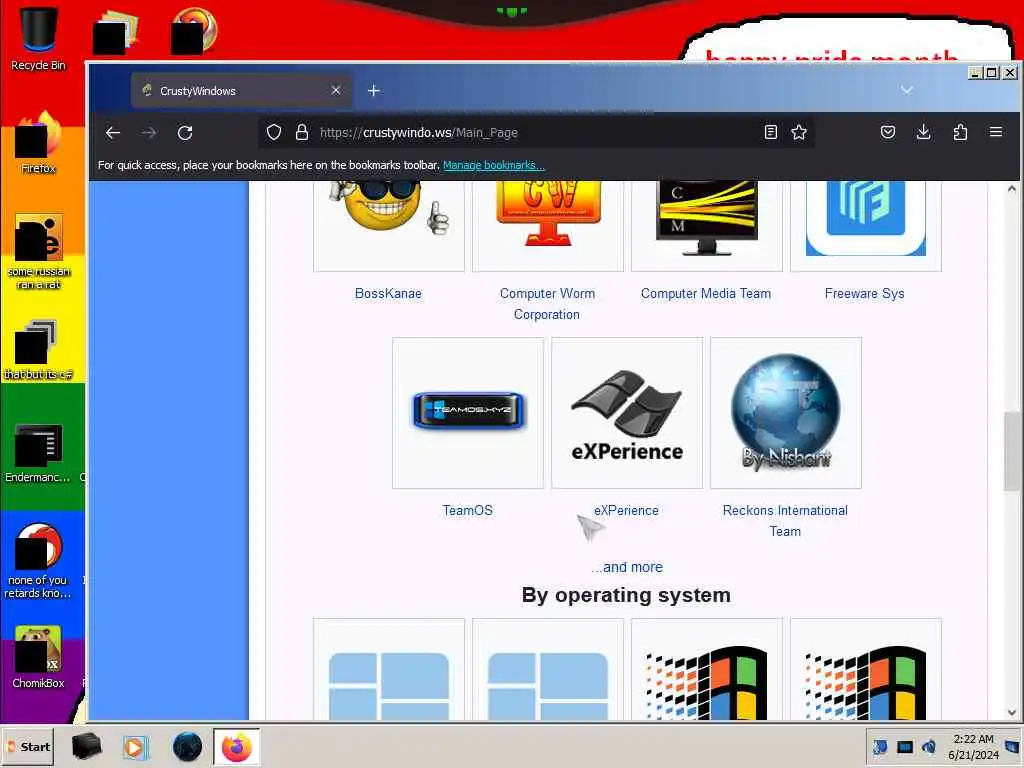The height and width of the screenshot is (768, 1024).
Task: Select the ChomikBox desktop icon
Action: [38, 657]
